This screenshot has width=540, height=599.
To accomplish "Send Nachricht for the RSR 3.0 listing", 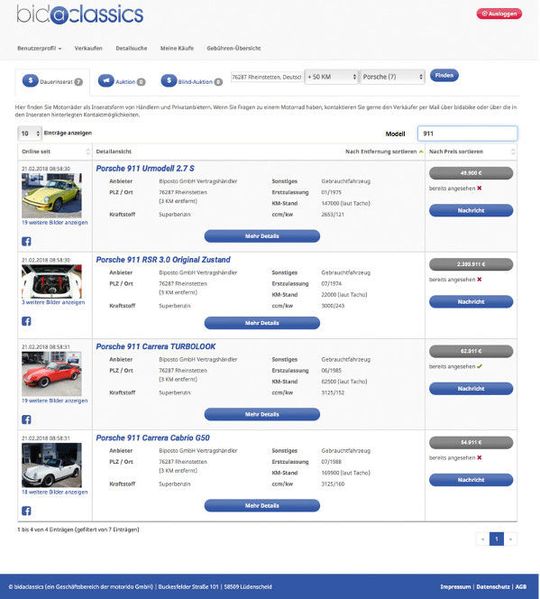I will (x=471, y=302).
